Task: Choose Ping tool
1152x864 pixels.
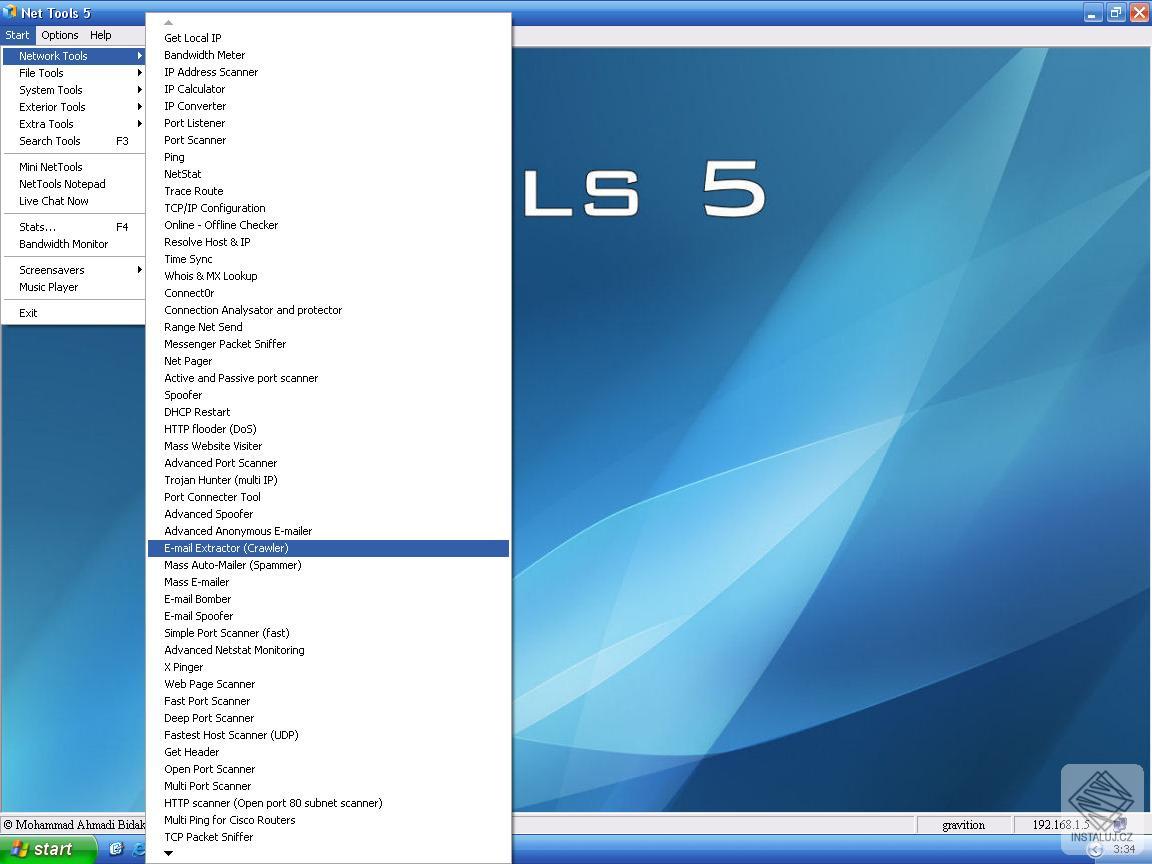Action: click(x=328, y=157)
